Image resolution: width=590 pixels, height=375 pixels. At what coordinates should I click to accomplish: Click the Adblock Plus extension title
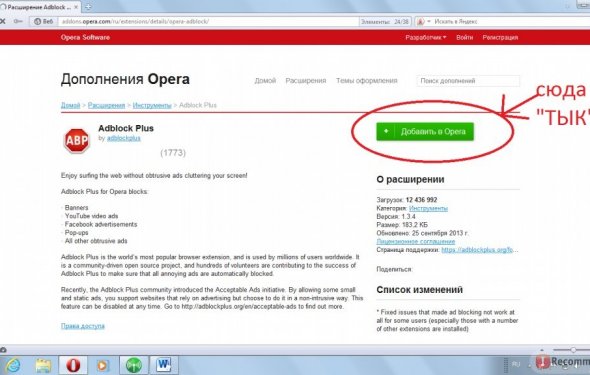click(x=126, y=128)
